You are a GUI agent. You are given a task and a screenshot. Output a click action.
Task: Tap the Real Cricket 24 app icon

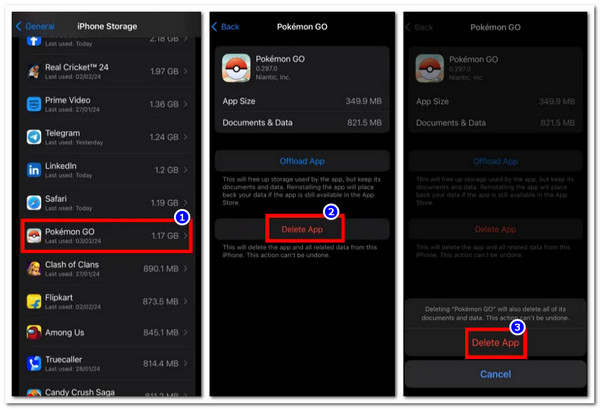pyautogui.click(x=34, y=71)
